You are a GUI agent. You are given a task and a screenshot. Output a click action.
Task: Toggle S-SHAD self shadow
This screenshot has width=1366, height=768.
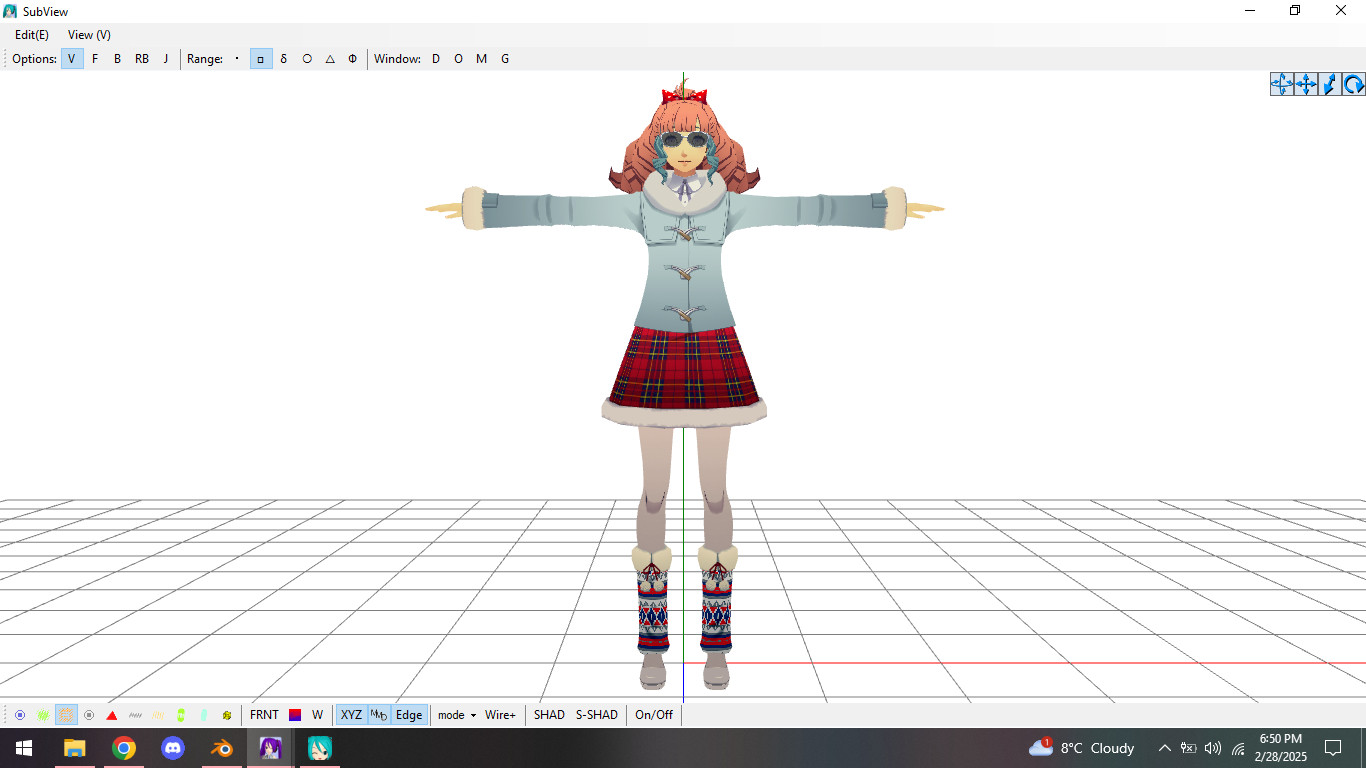click(597, 715)
